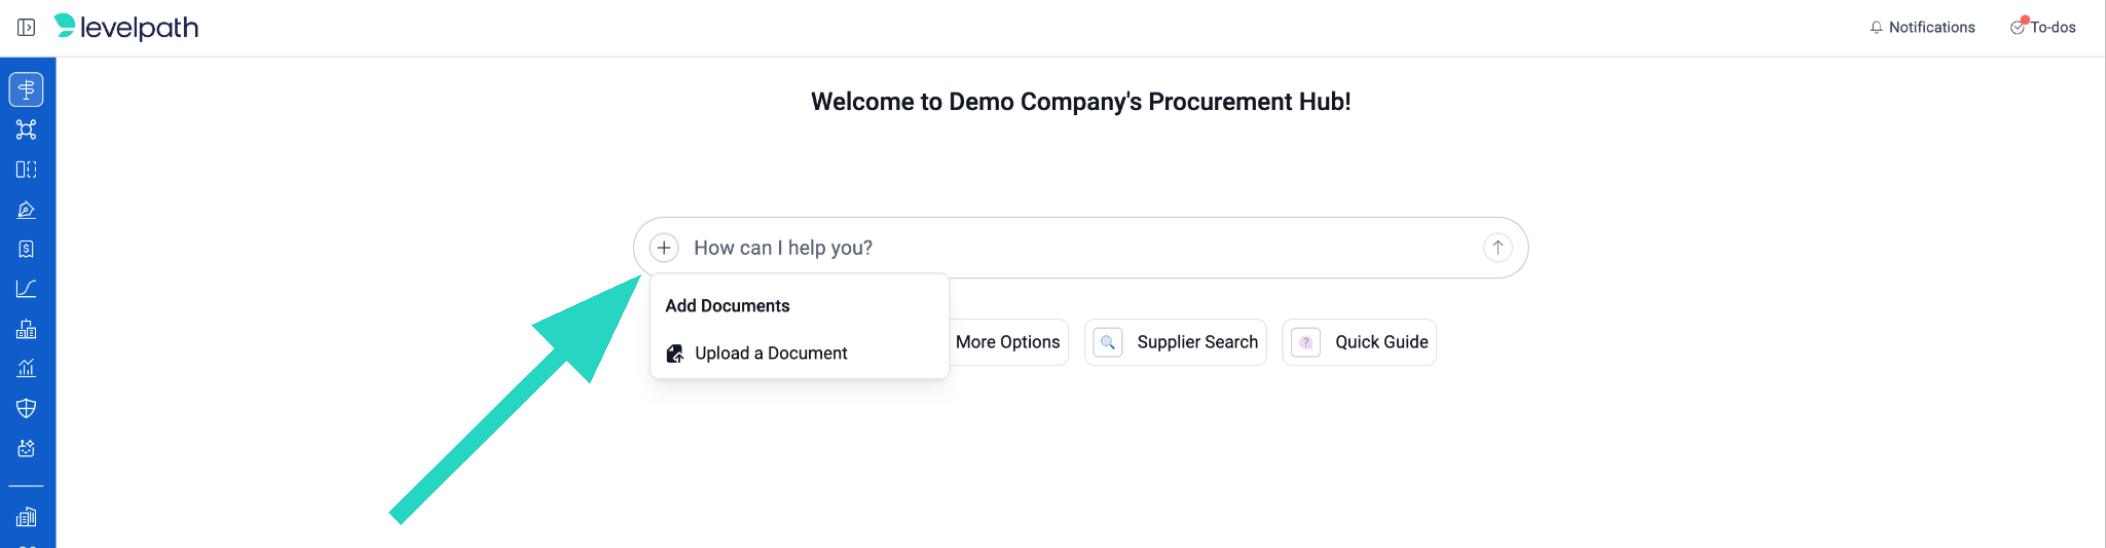The width and height of the screenshot is (2106, 548).
Task: Click the plus add attachment button
Action: 664,247
